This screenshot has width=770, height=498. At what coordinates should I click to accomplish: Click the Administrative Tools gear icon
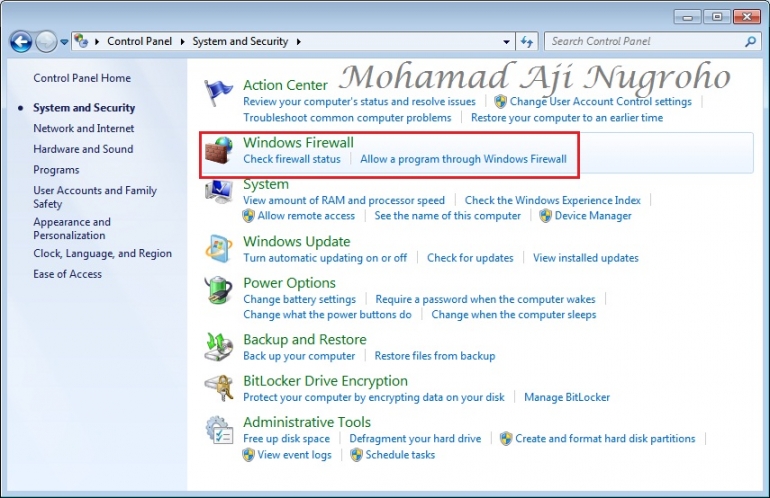[219, 430]
